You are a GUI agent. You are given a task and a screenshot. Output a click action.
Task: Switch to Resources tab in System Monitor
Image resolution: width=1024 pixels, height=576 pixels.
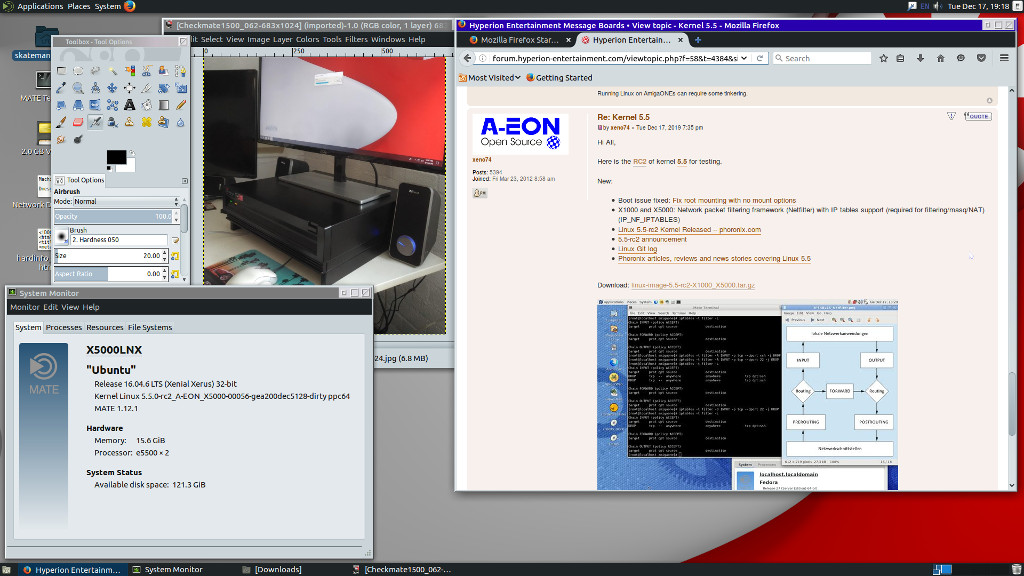coord(104,327)
